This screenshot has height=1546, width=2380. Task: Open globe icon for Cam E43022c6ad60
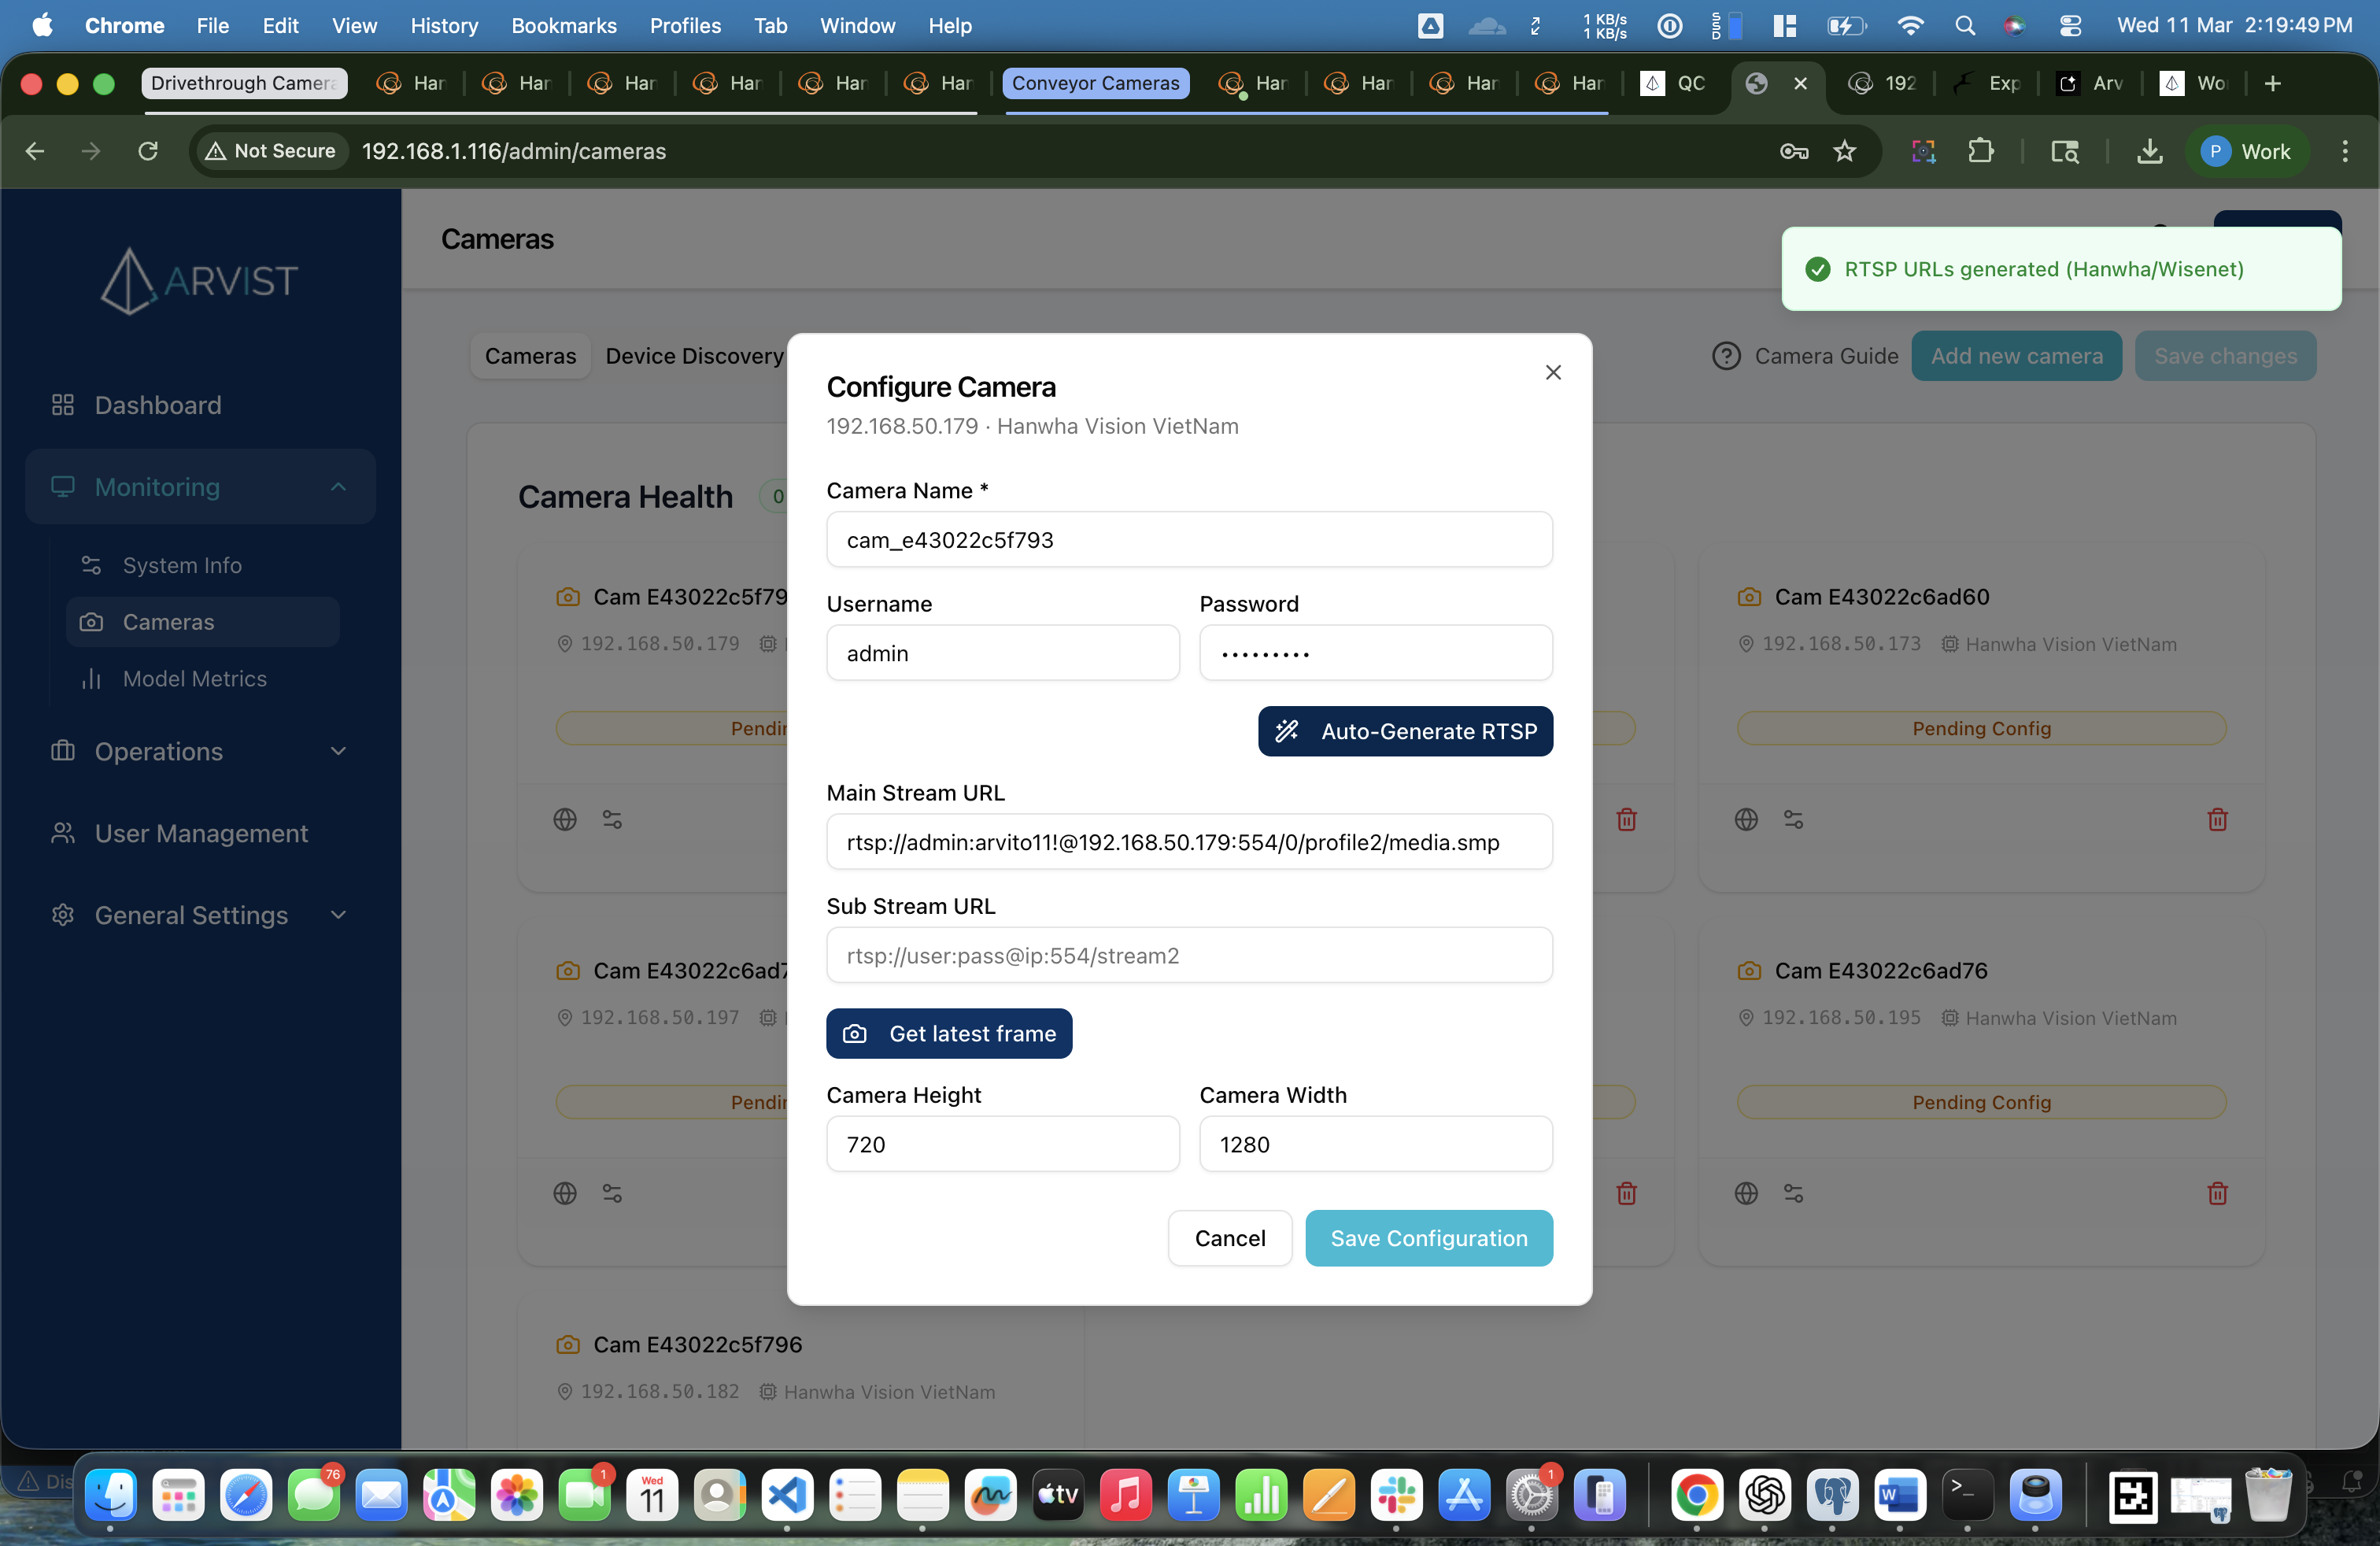tap(1746, 819)
